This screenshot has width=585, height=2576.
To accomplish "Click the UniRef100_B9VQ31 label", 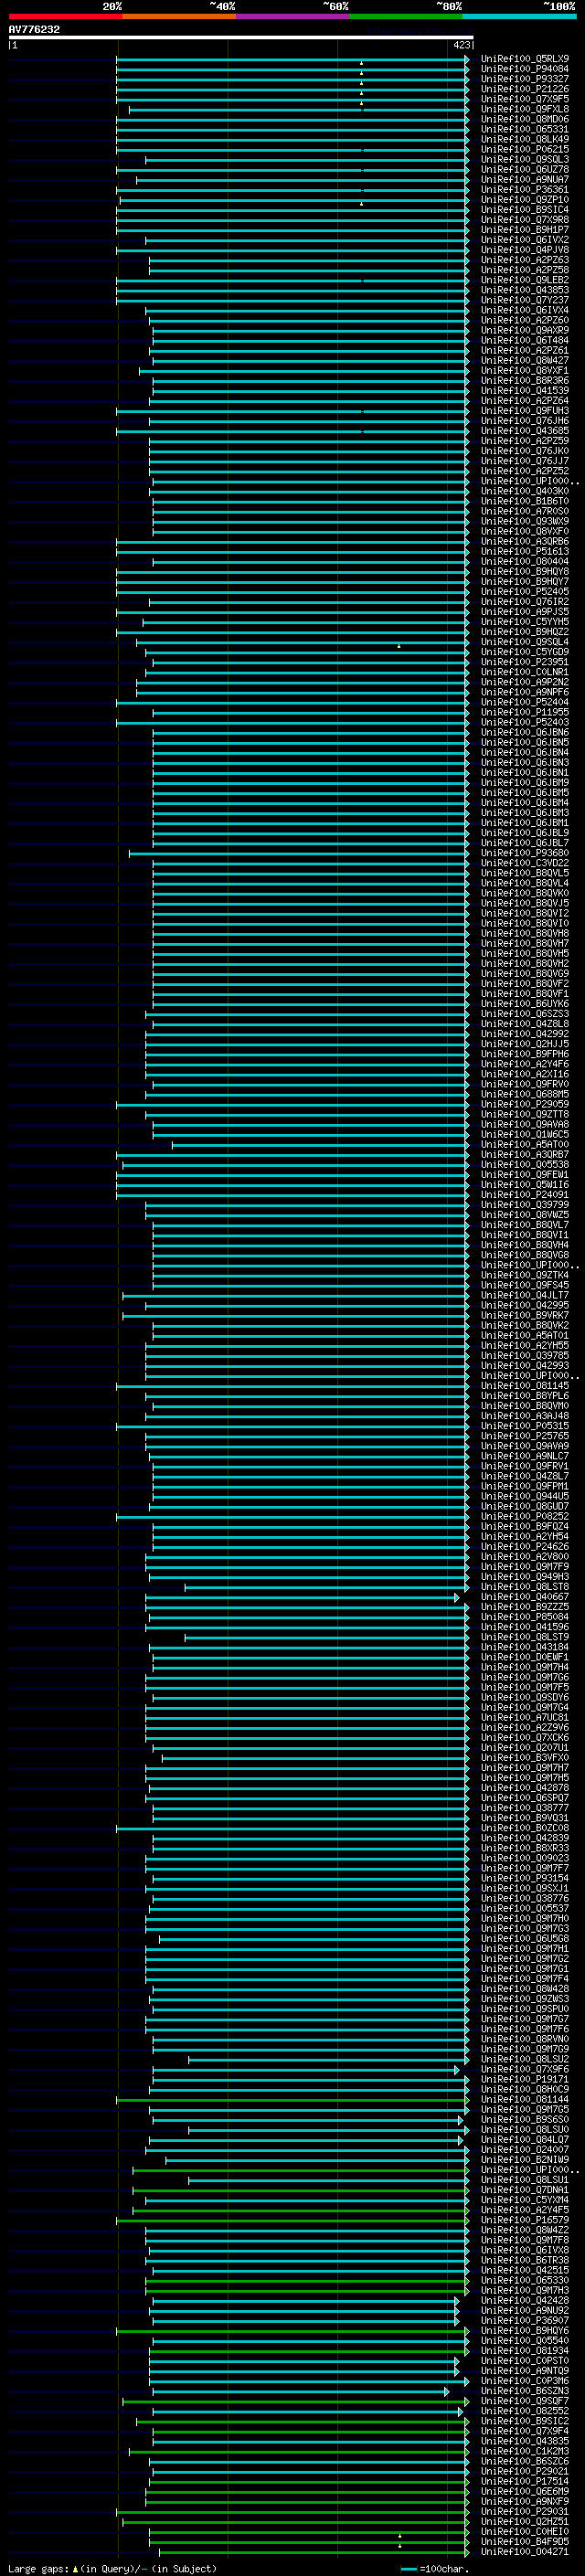I will 524,1818.
